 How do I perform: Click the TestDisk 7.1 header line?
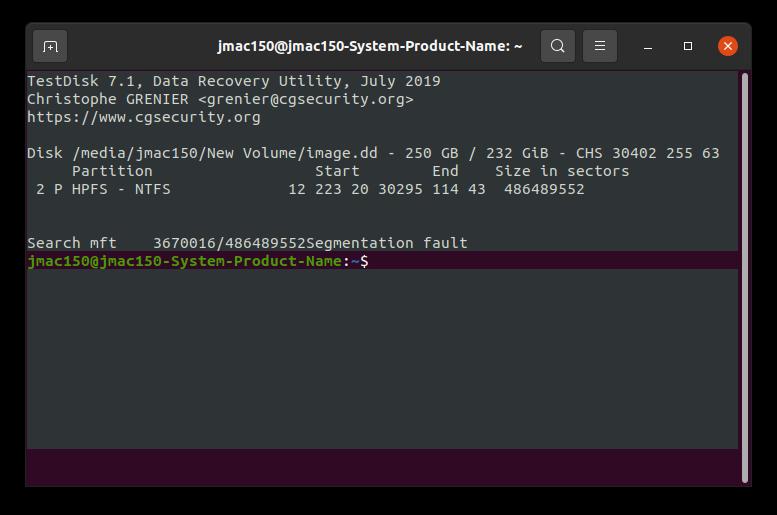(233, 81)
